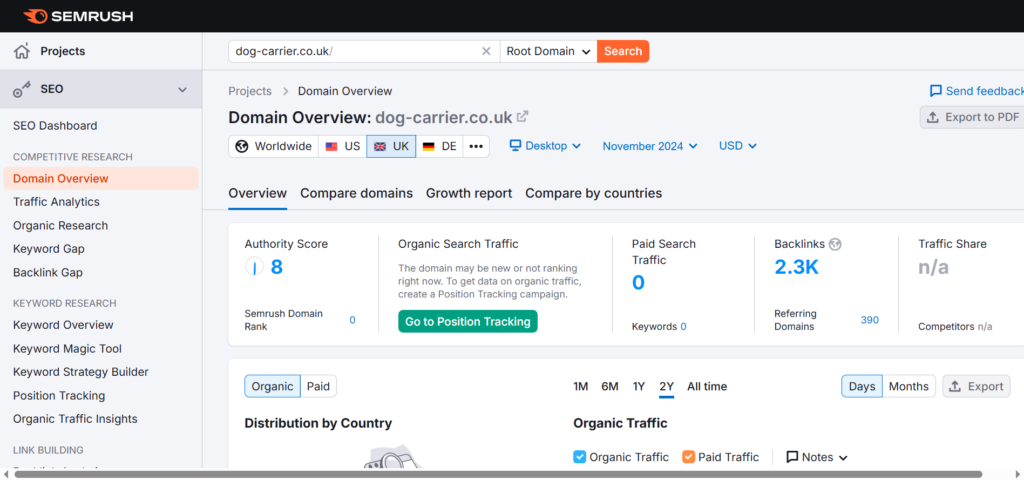Set chart granularity to Days
This screenshot has height=480, width=1024.
tap(861, 387)
